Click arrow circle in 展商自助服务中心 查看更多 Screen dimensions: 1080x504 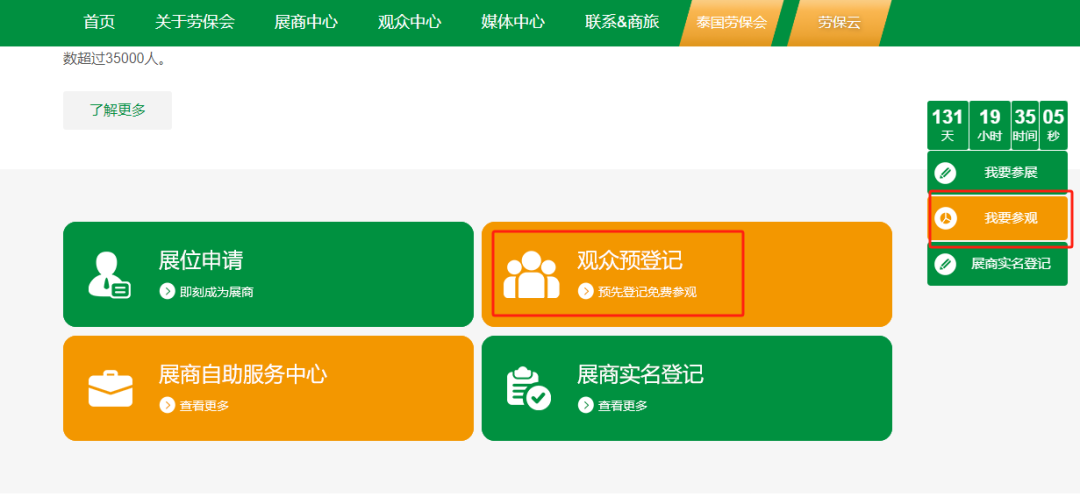167,405
